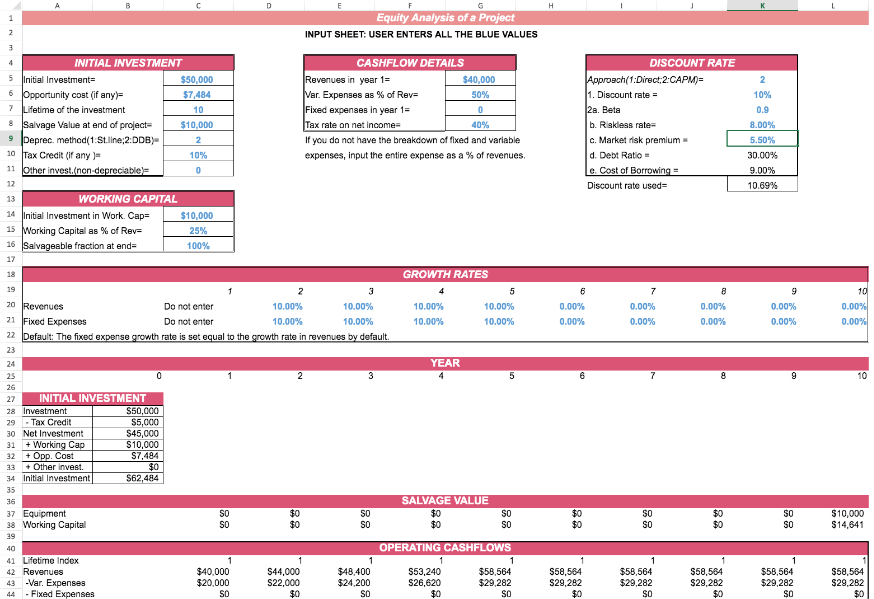Select the Lifetime of the investment value cell

click(198, 110)
